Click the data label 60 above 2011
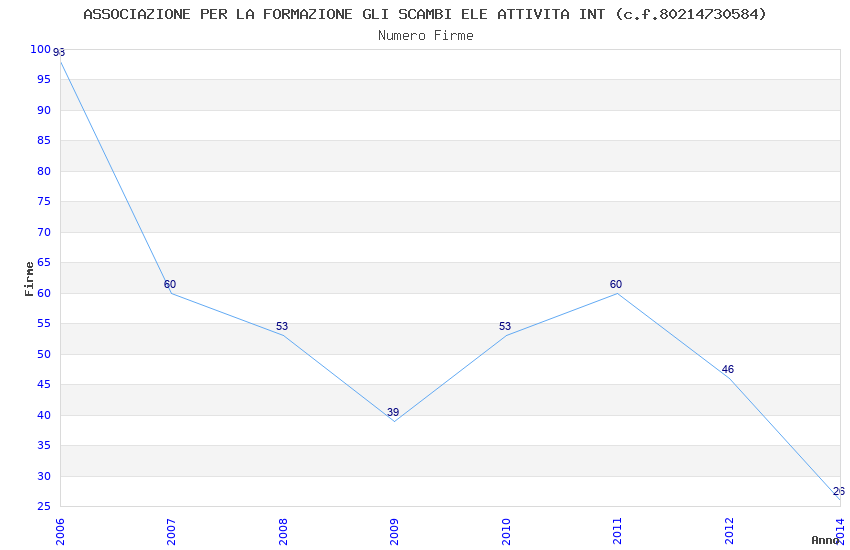Image resolution: width=850 pixels, height=550 pixels. point(616,284)
